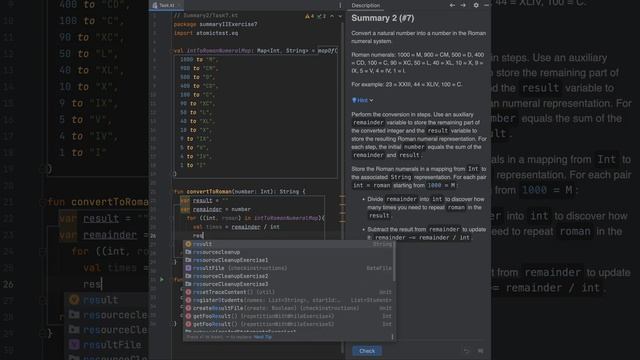Choose 'resourcecleanup' package suggestion

point(289,252)
